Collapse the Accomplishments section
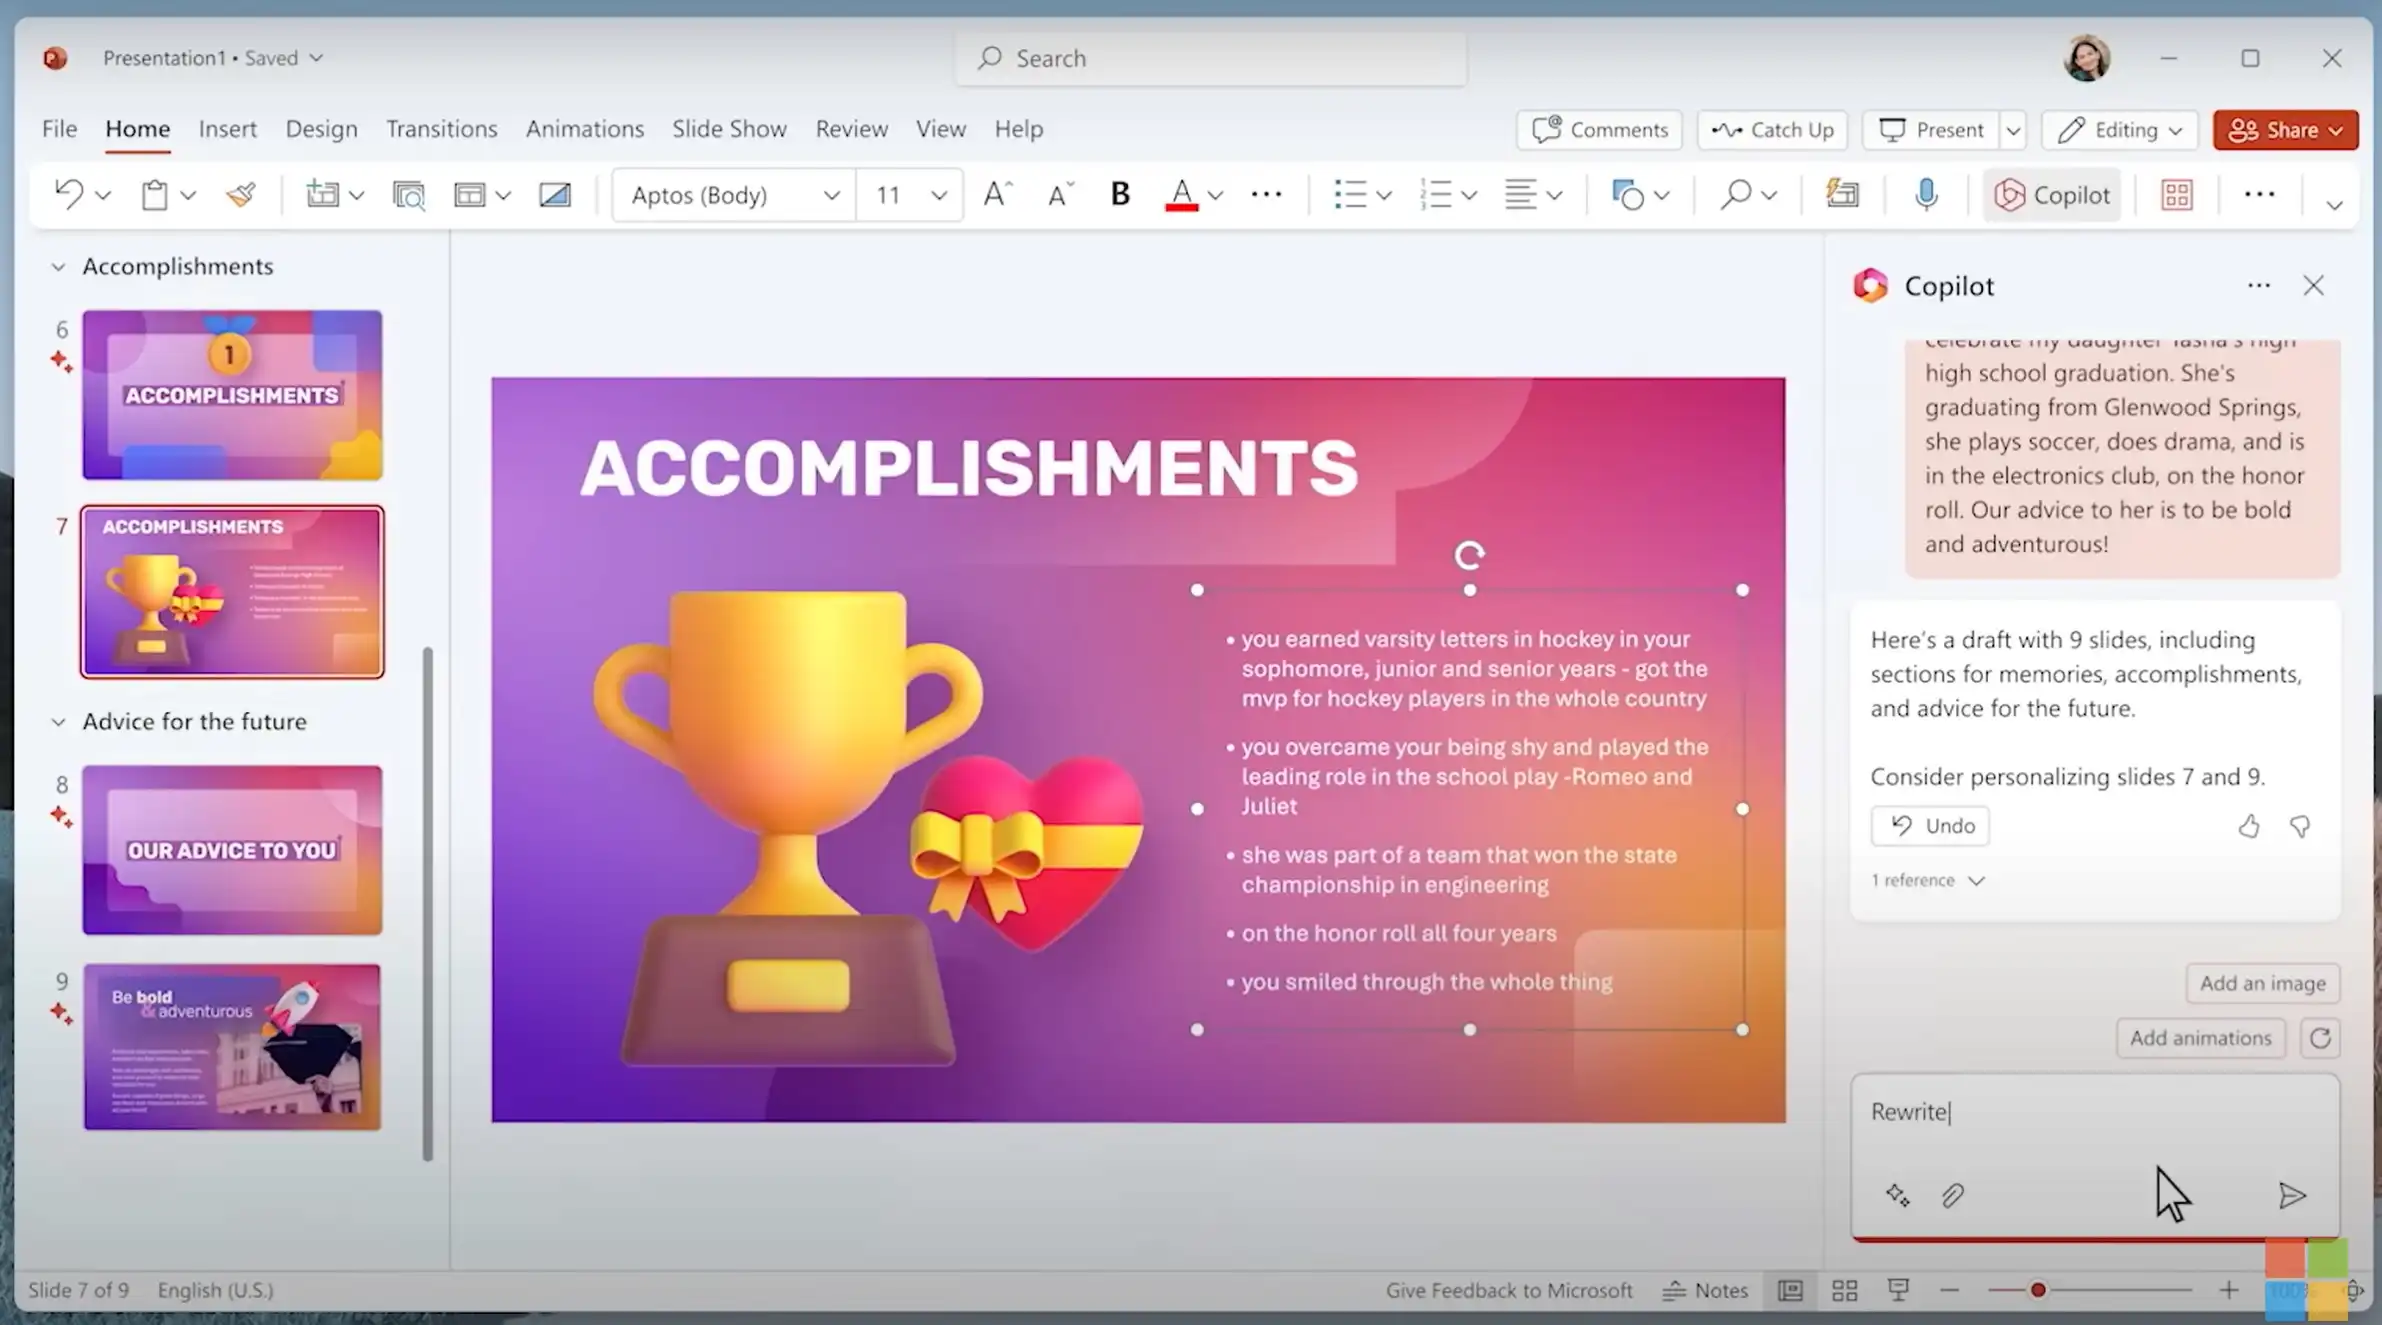Screen dimensions: 2382x1325 [x=58, y=267]
